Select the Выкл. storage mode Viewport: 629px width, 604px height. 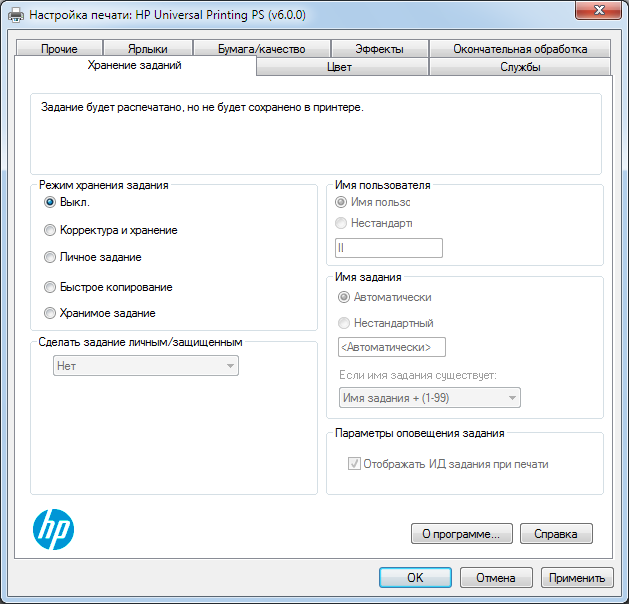(50, 202)
